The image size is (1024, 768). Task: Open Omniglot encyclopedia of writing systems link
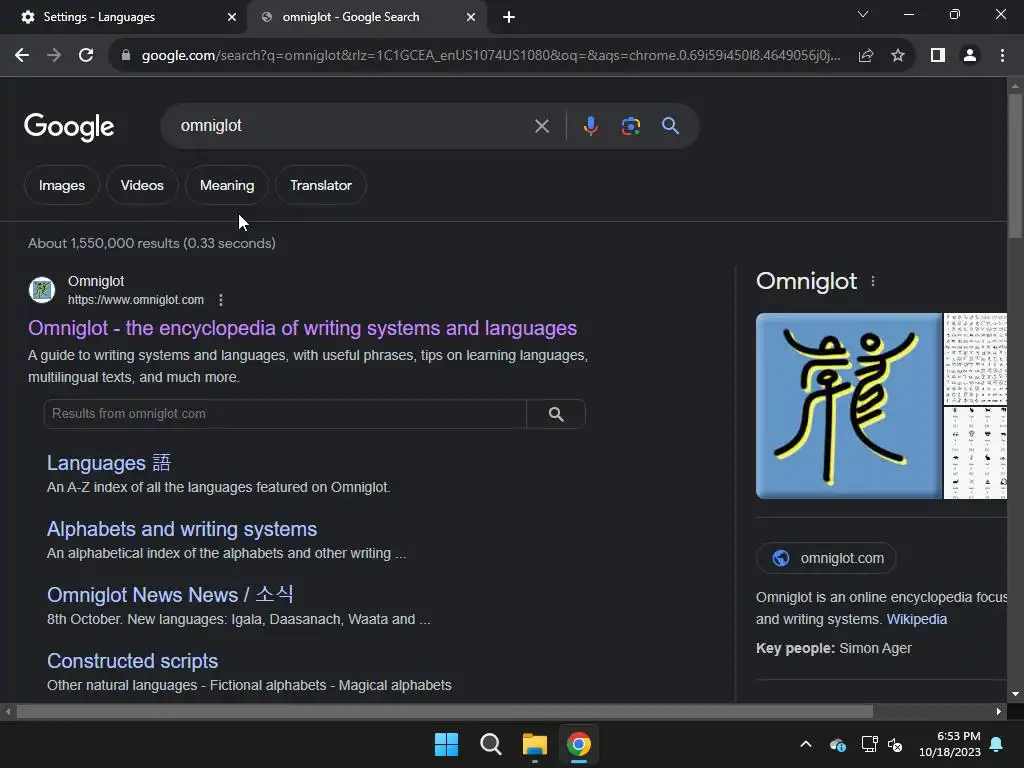coord(302,328)
